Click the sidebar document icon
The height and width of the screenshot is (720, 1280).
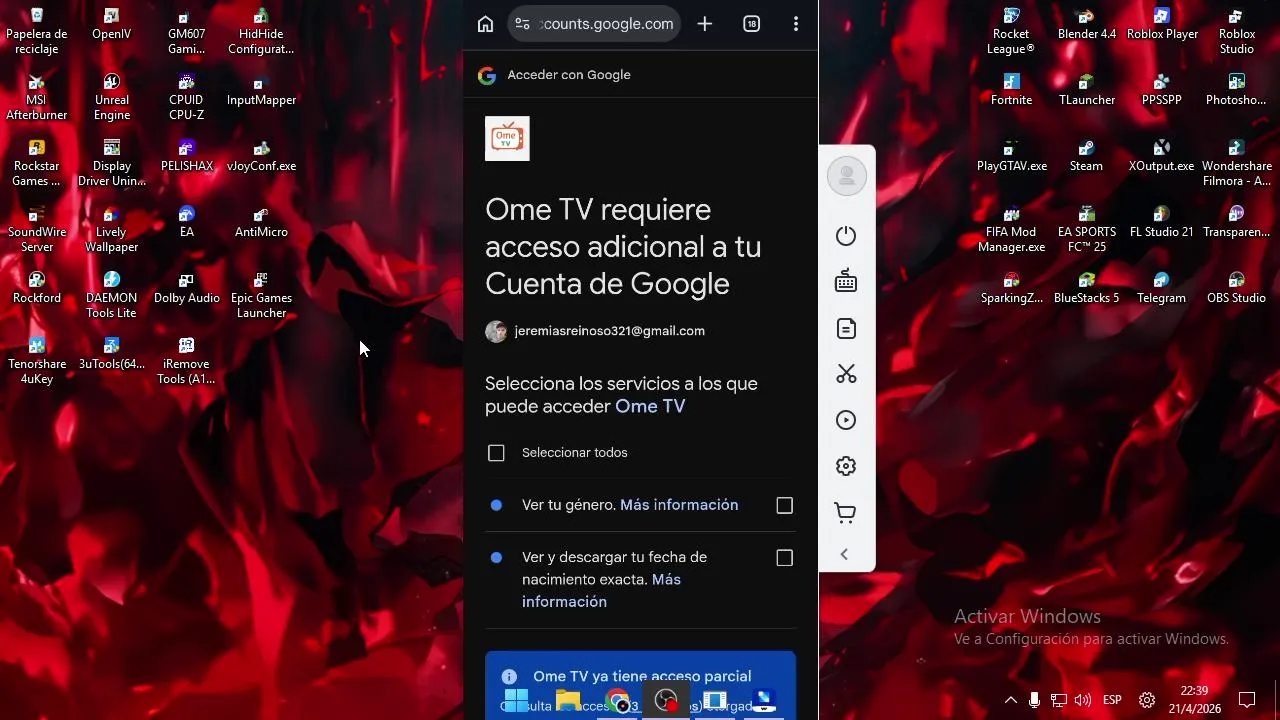846,328
